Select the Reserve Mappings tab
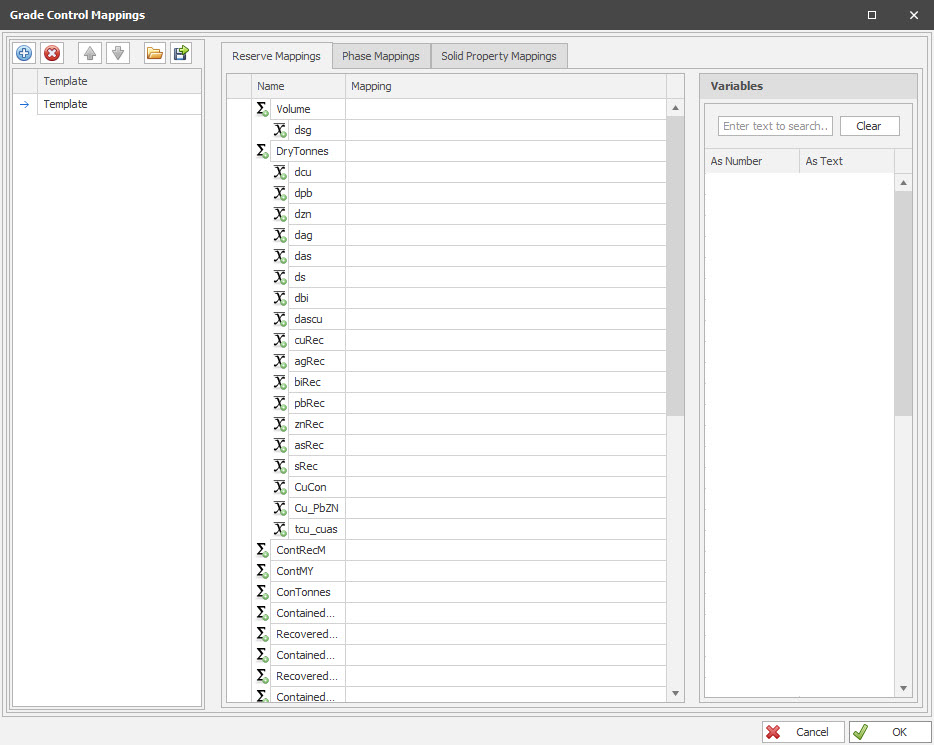Image resolution: width=934 pixels, height=745 pixels. (x=276, y=56)
